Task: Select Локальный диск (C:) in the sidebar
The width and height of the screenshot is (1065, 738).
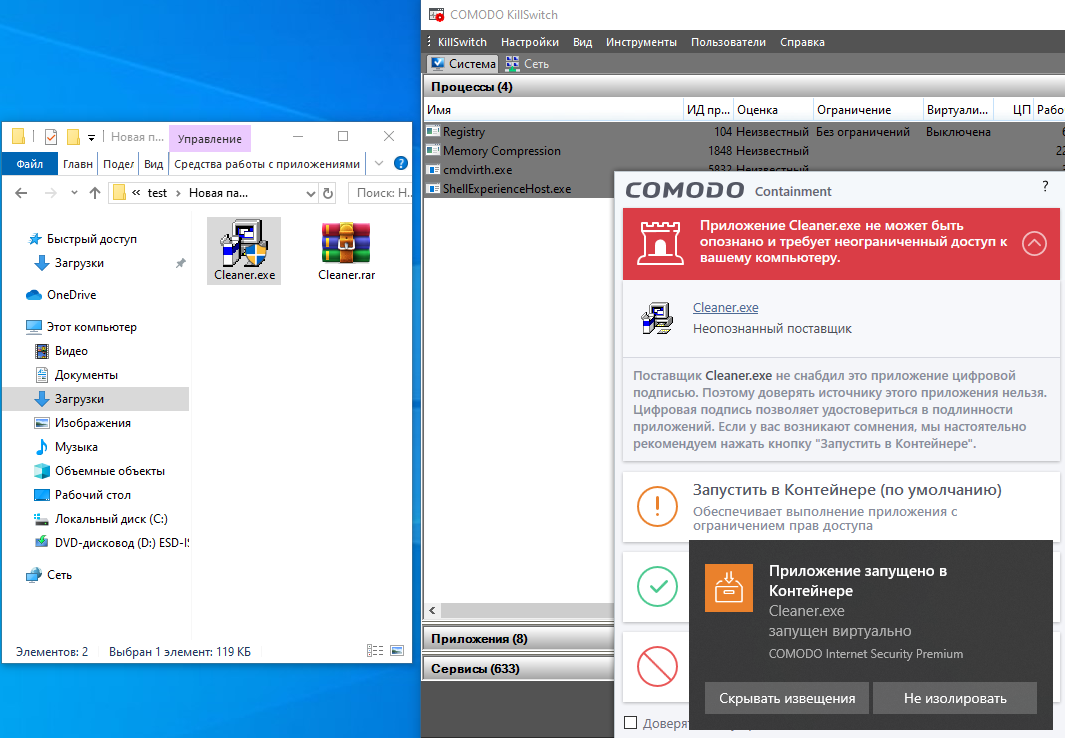Action: 111,519
